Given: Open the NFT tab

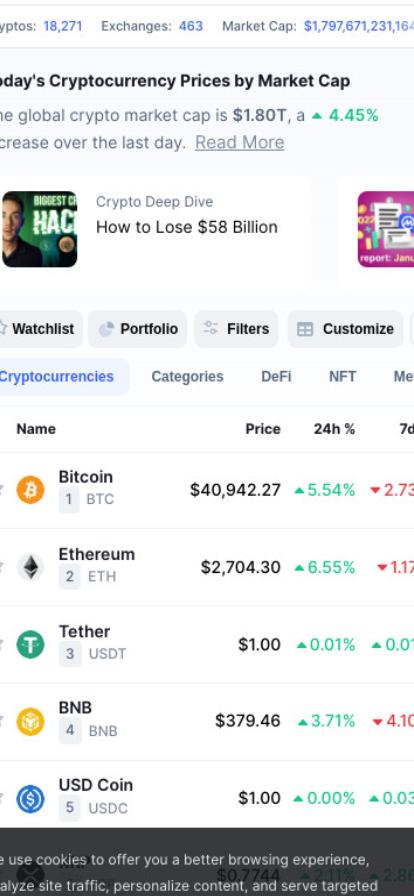Looking at the screenshot, I should pos(343,377).
